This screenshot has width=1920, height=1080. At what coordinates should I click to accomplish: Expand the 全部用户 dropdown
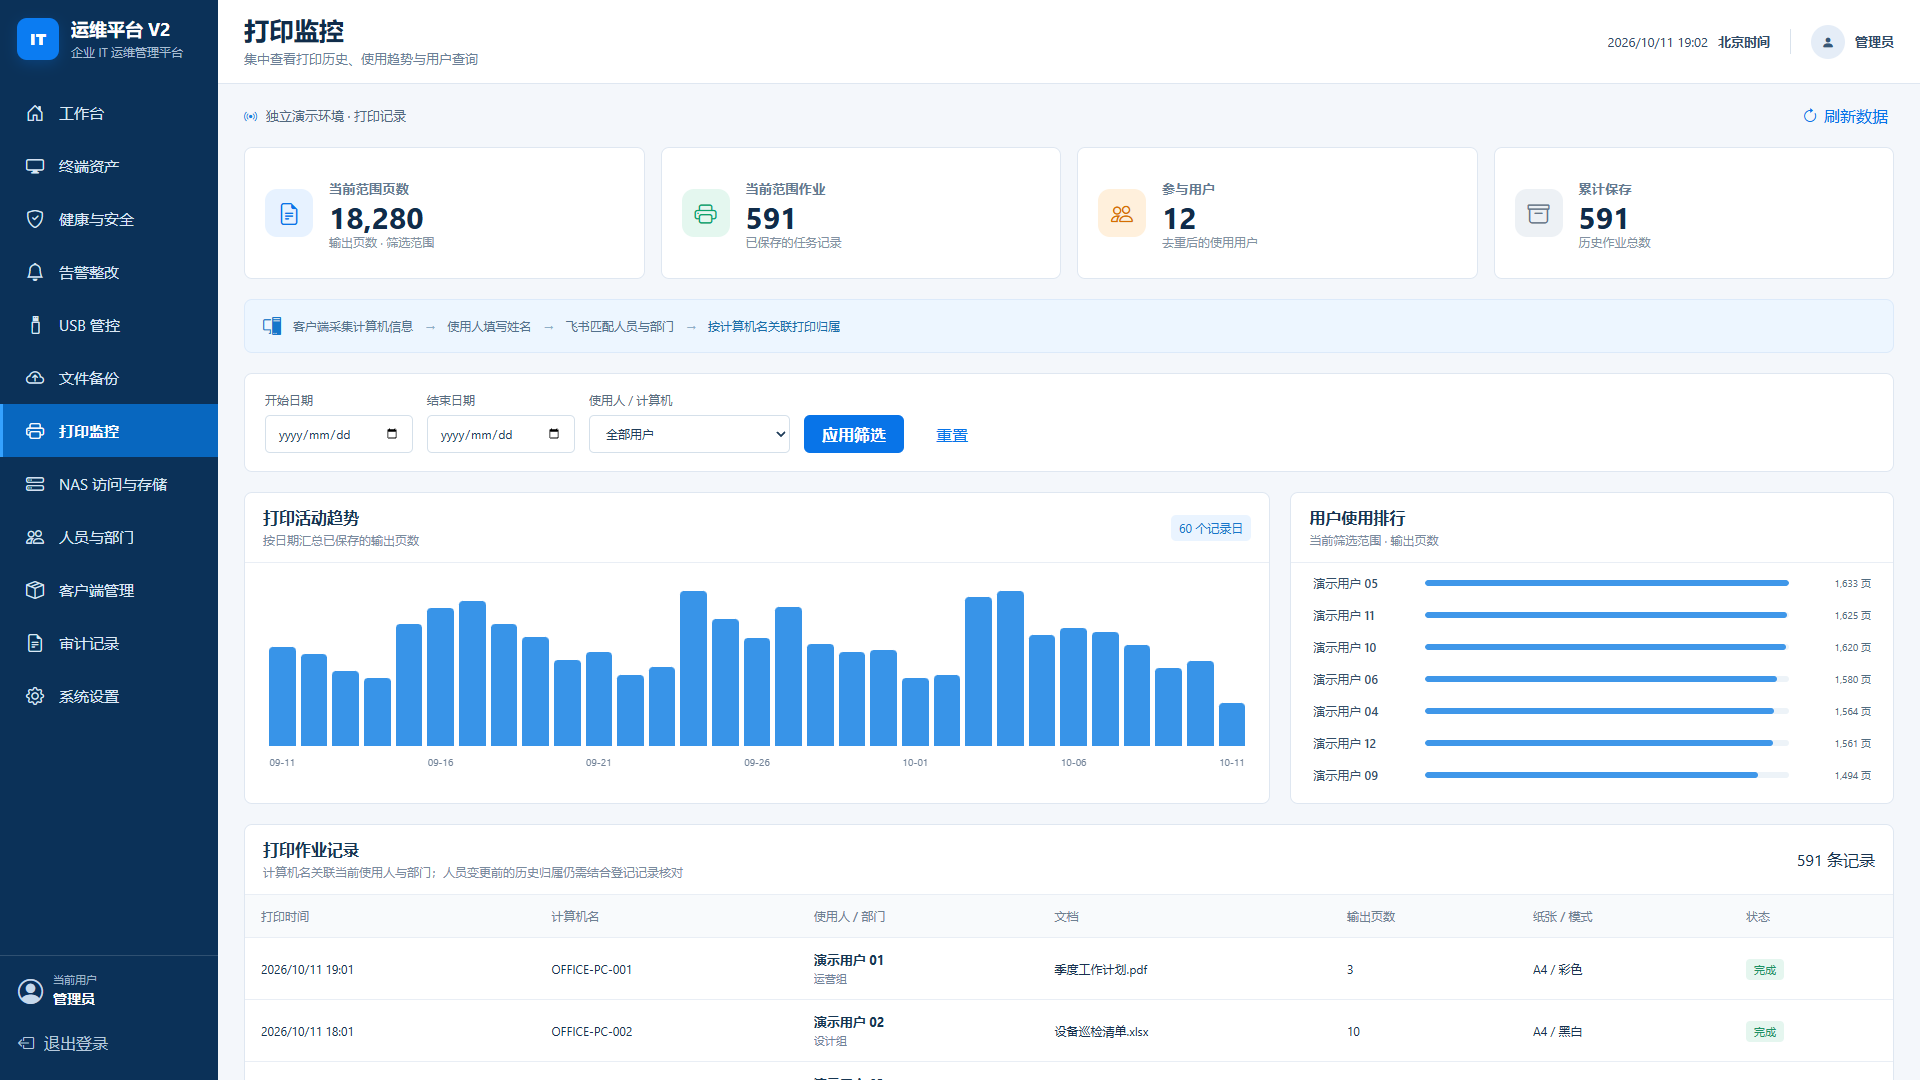pos(689,434)
